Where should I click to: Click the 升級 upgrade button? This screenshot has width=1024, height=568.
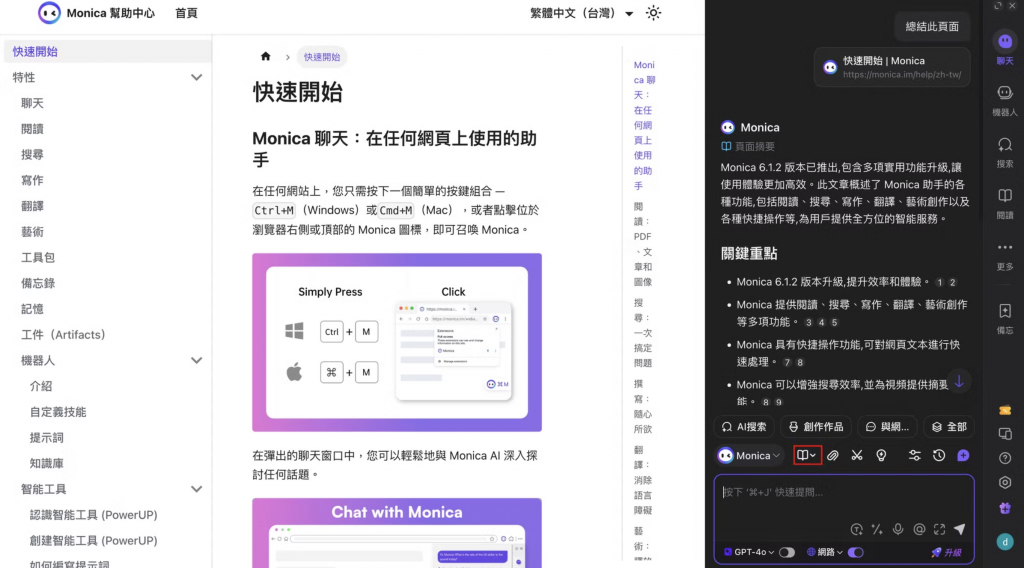point(947,552)
